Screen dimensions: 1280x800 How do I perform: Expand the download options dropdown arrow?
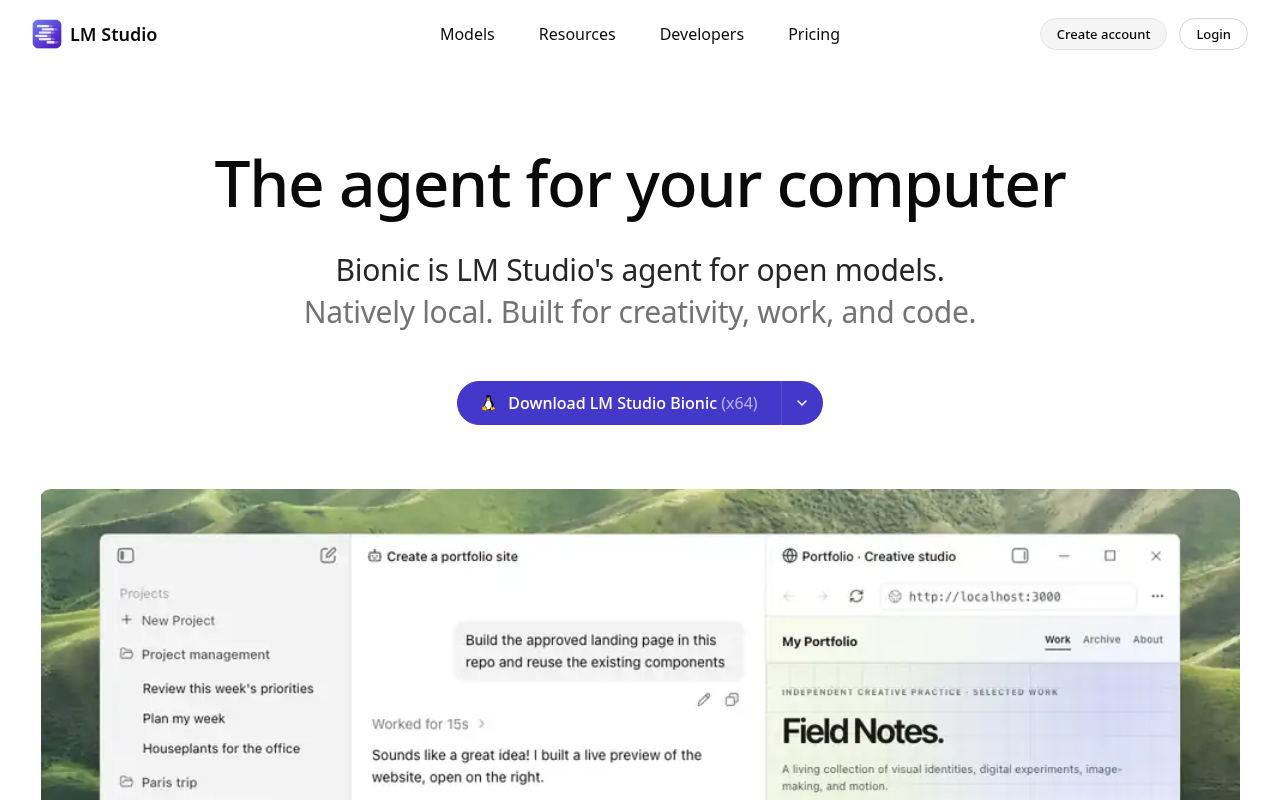tap(802, 403)
